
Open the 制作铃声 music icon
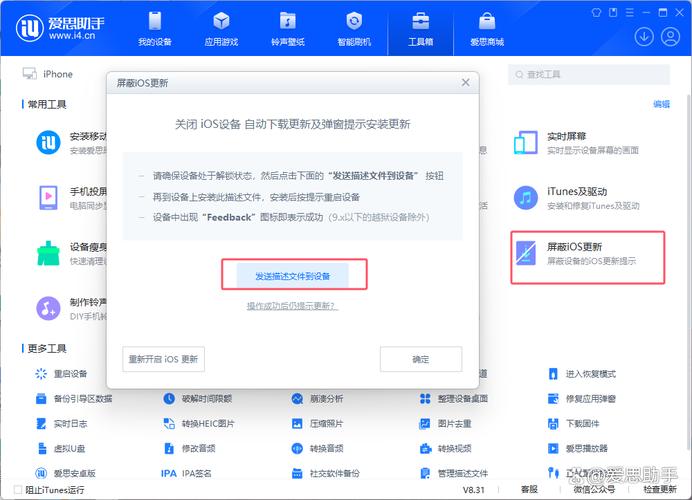pos(48,308)
